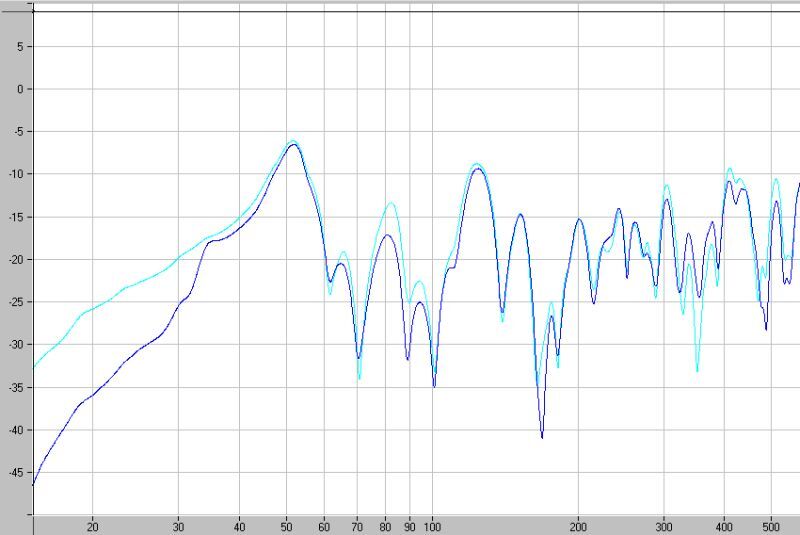Click the y-axis label "-35"

point(16,388)
